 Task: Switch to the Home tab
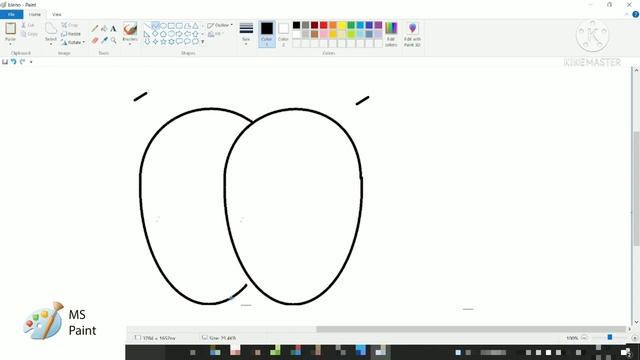coord(35,14)
